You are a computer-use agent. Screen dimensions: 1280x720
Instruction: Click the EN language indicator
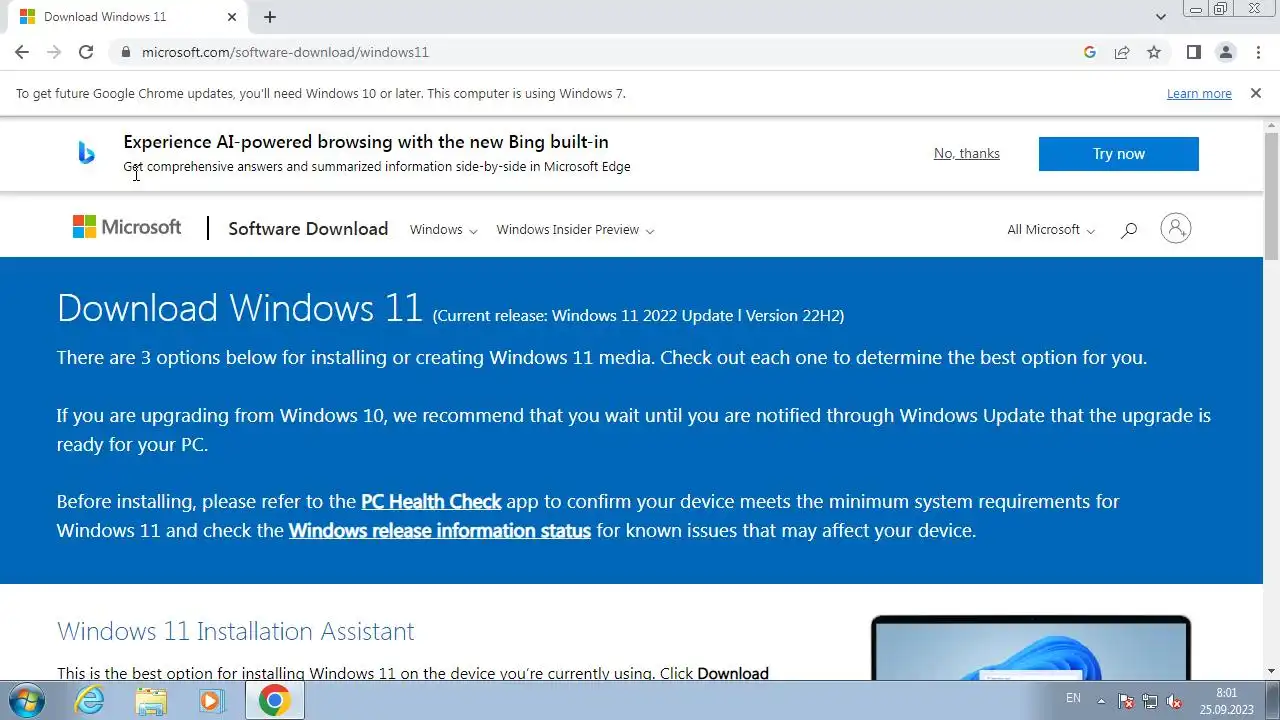click(1073, 698)
